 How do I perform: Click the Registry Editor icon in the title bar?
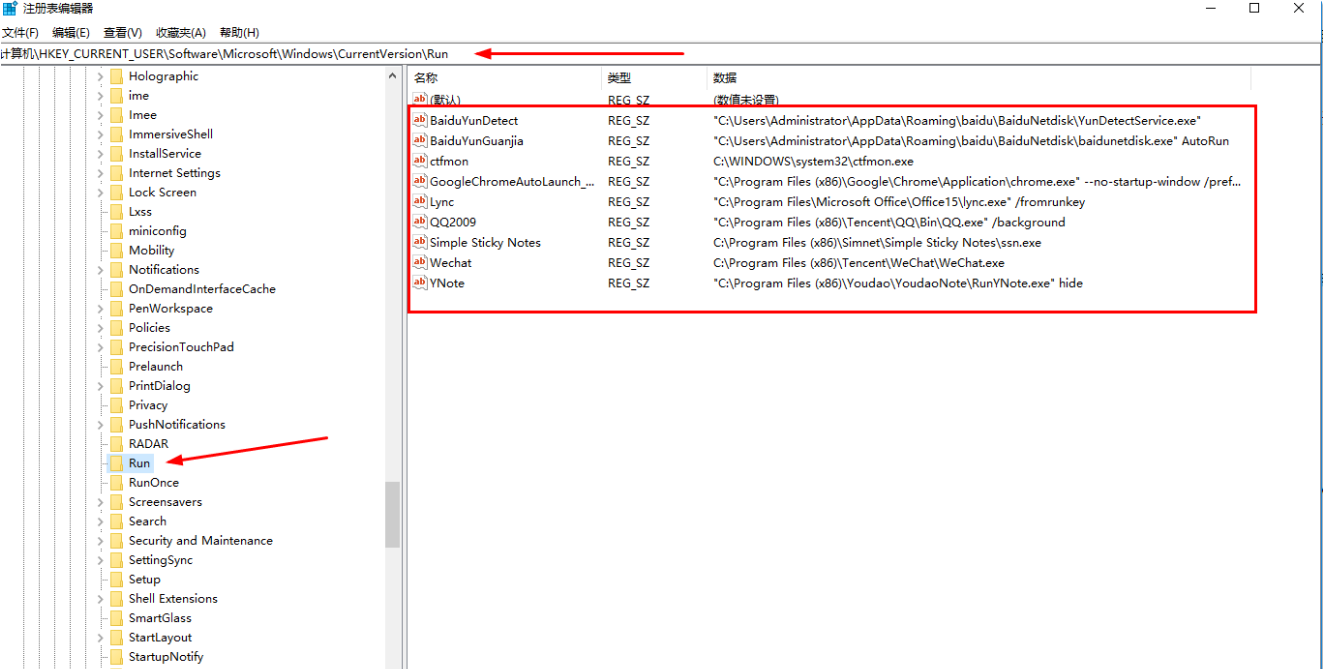pos(10,9)
